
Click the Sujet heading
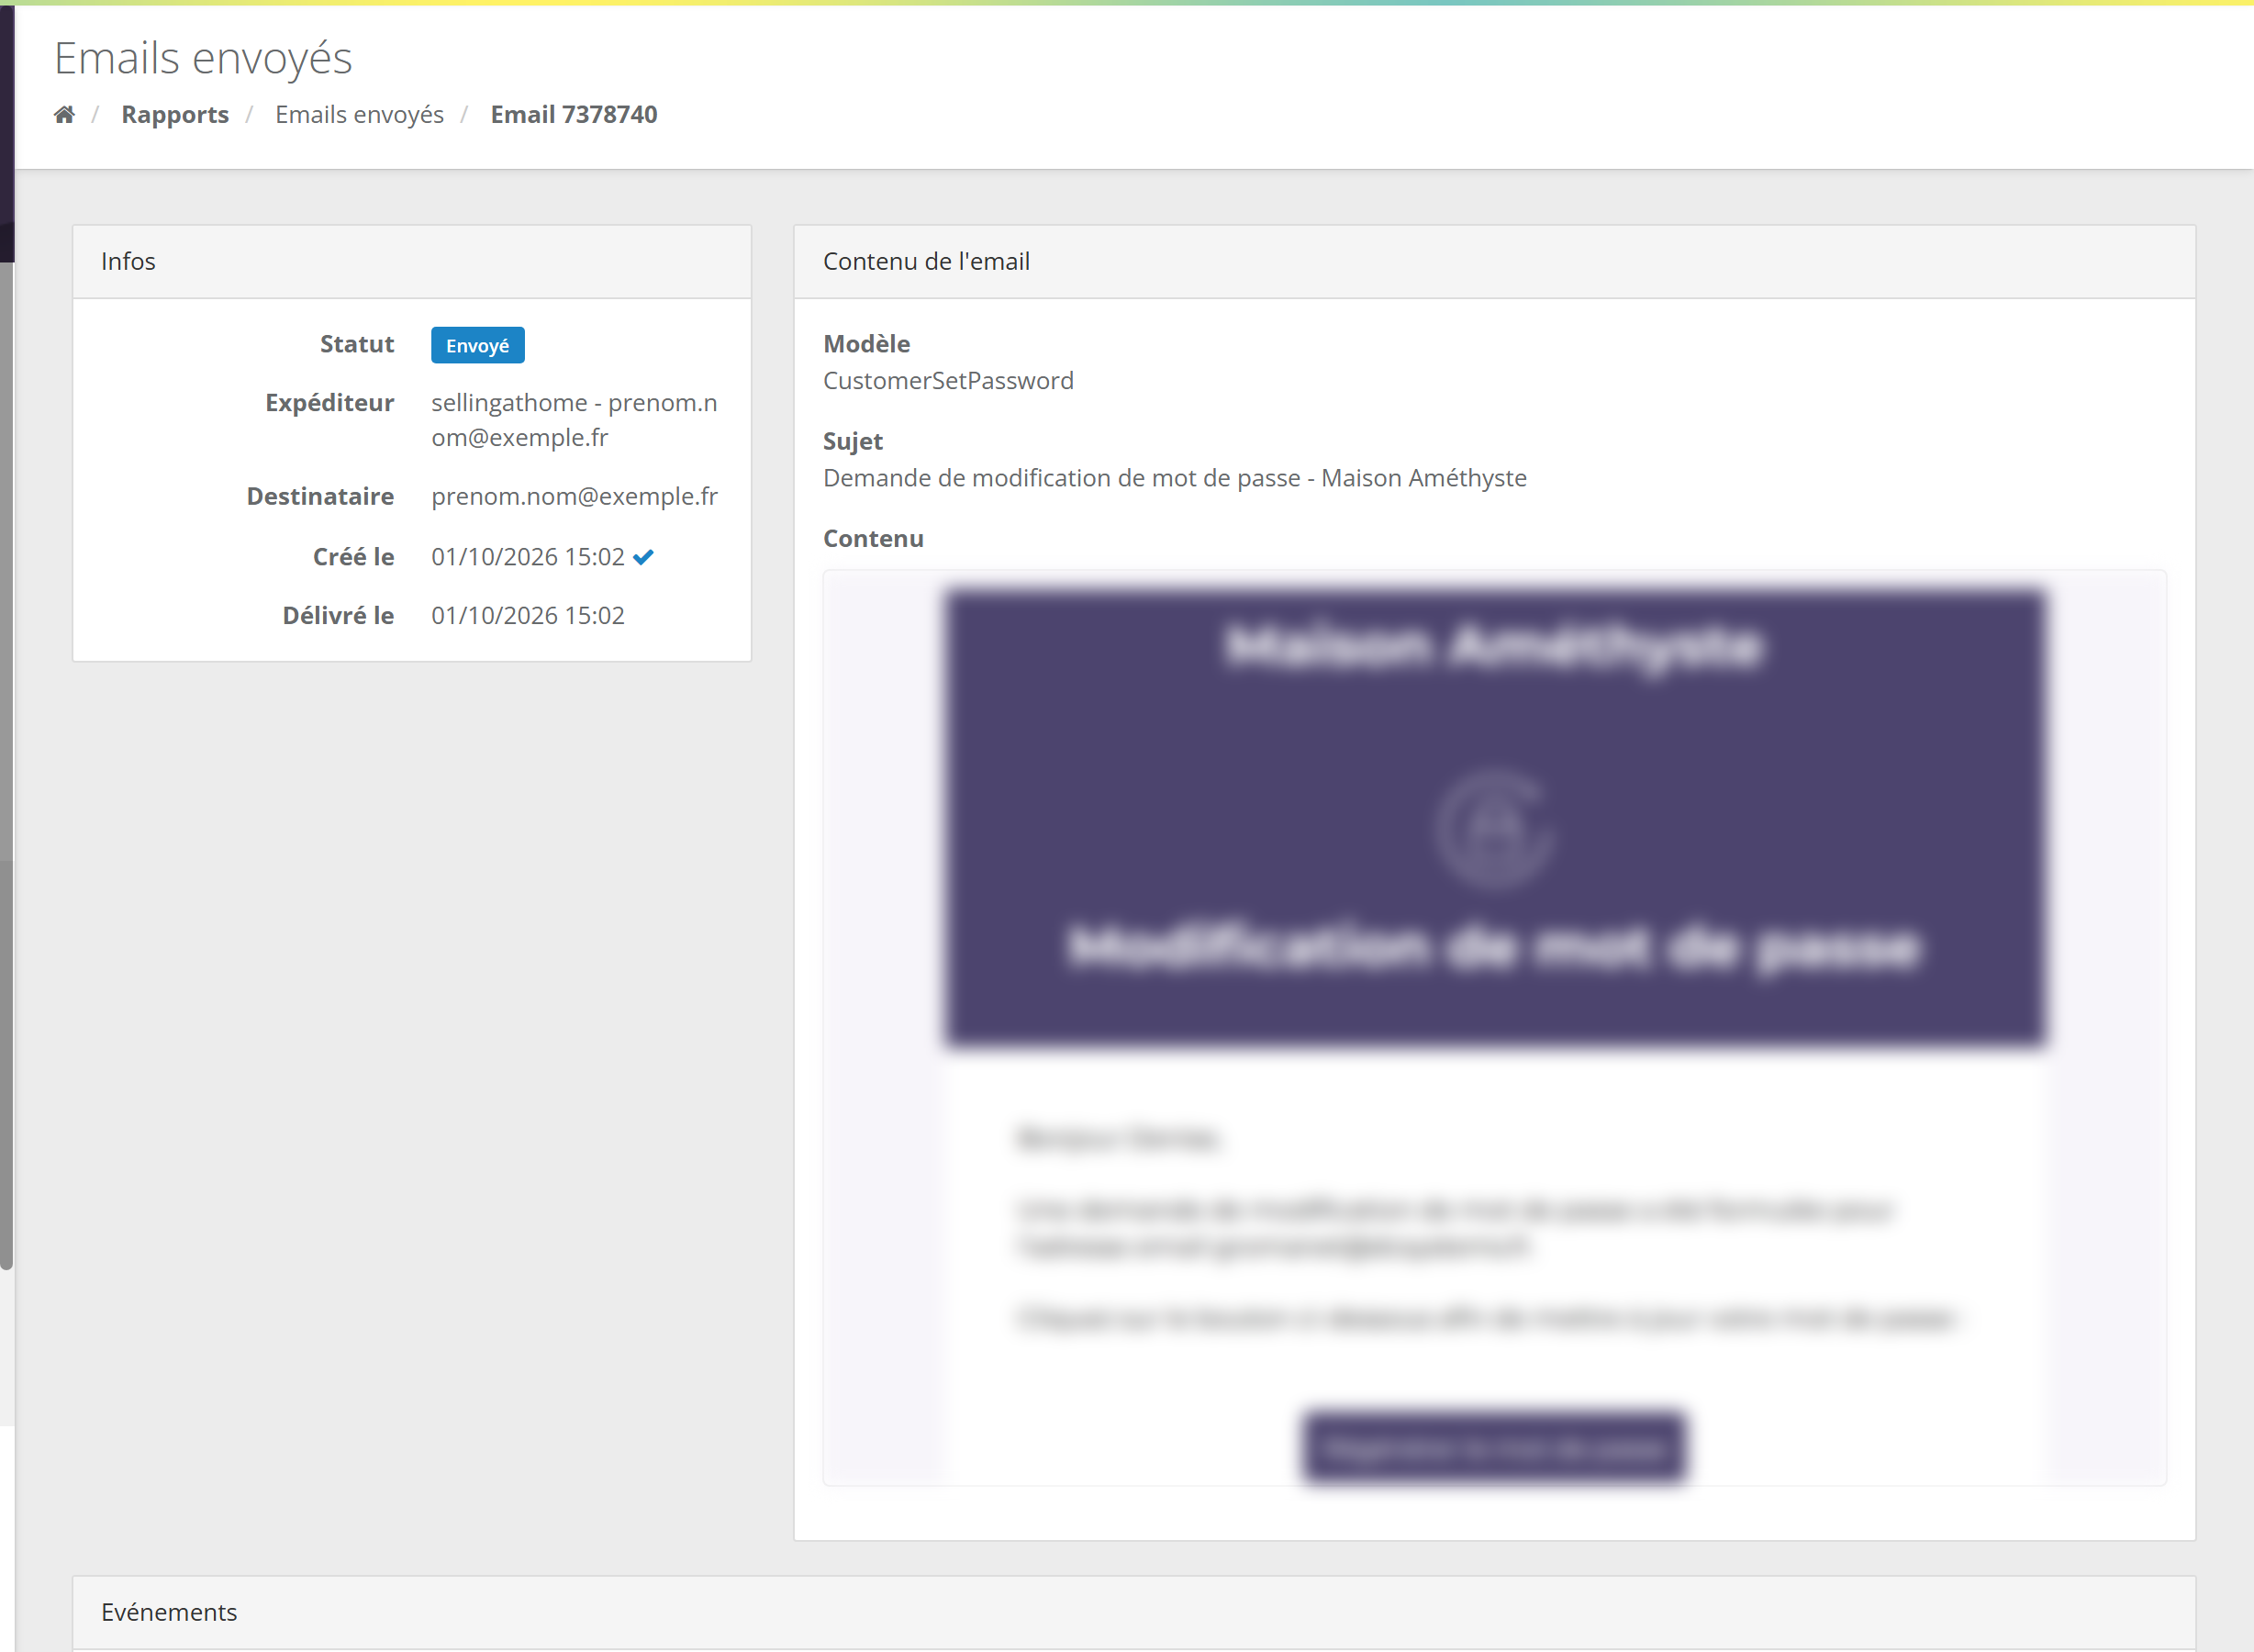click(853, 441)
